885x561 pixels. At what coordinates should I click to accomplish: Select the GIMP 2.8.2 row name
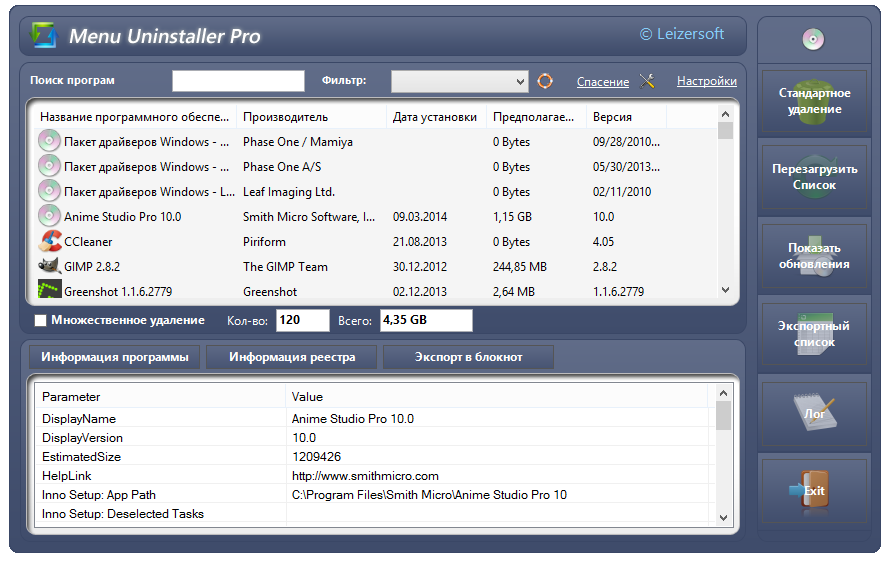(x=92, y=266)
